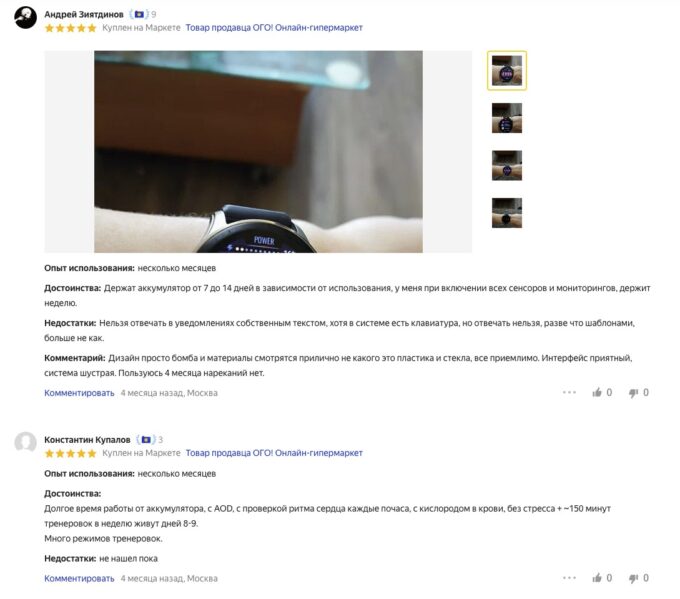Click the five-star rating of Андрей's review

[70, 28]
